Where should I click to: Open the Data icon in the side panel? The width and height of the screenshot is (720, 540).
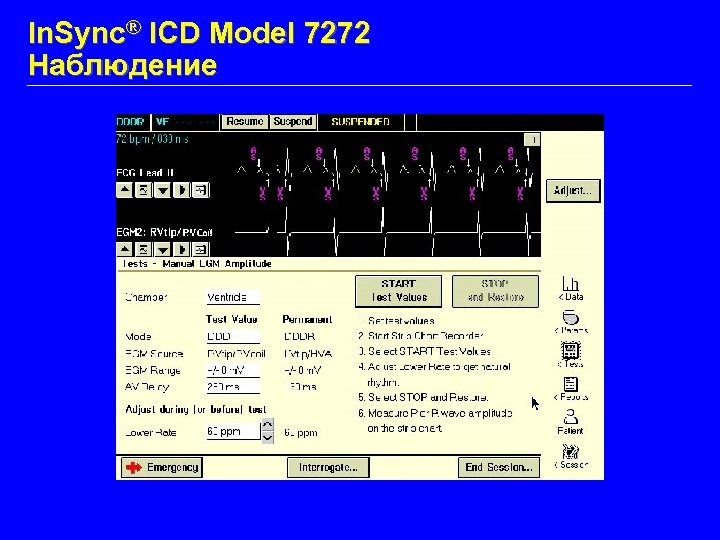(x=570, y=289)
